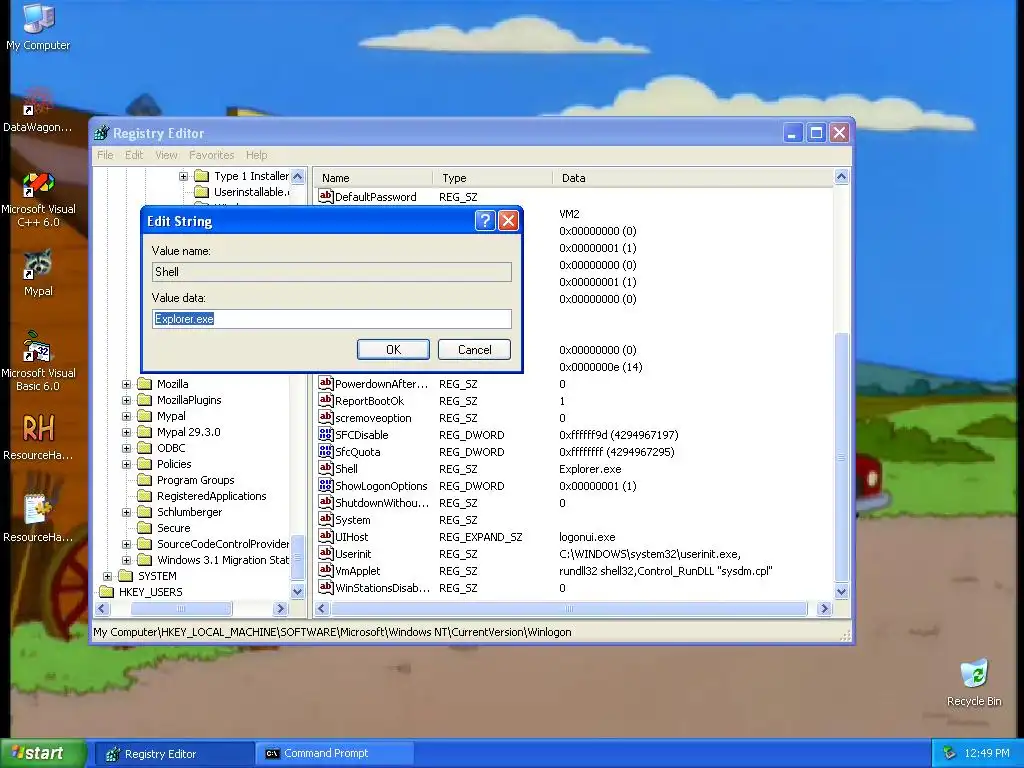Launch Microsoft Visual Basic 6.0 shortcut
The width and height of the screenshot is (1024, 768).
(x=38, y=362)
